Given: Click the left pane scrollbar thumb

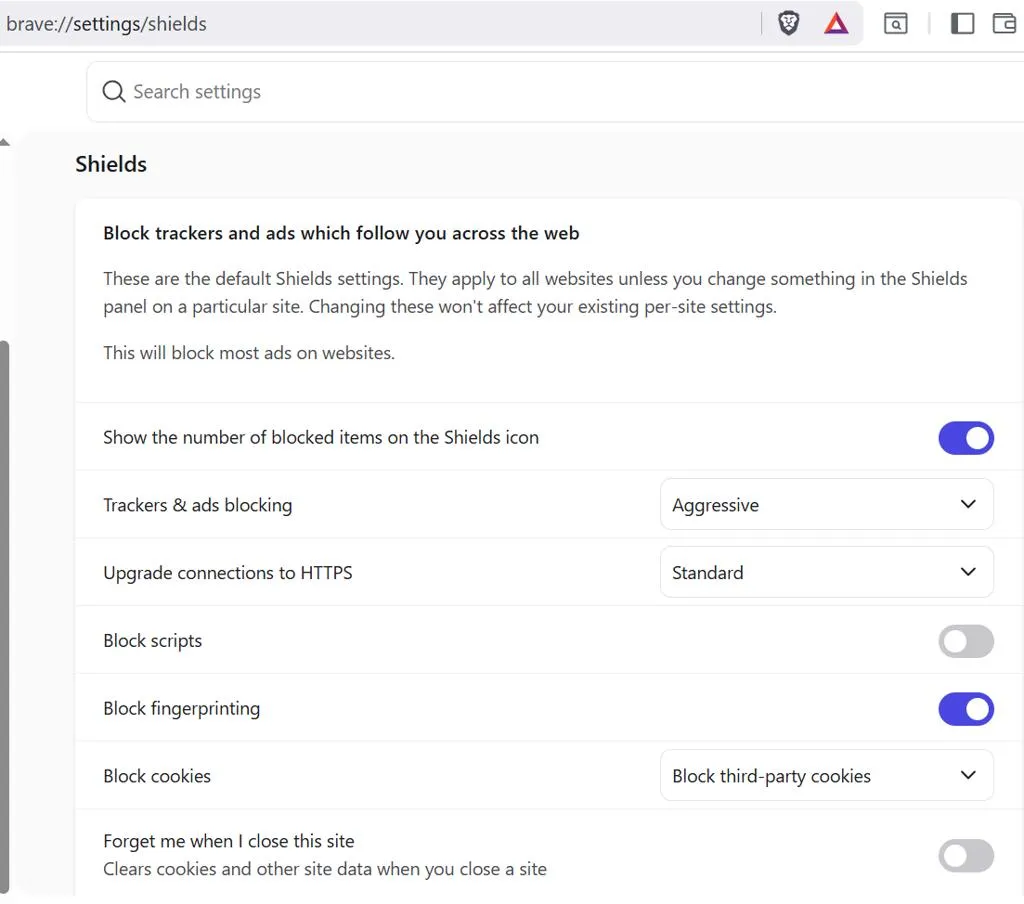Looking at the screenshot, I should [5, 617].
